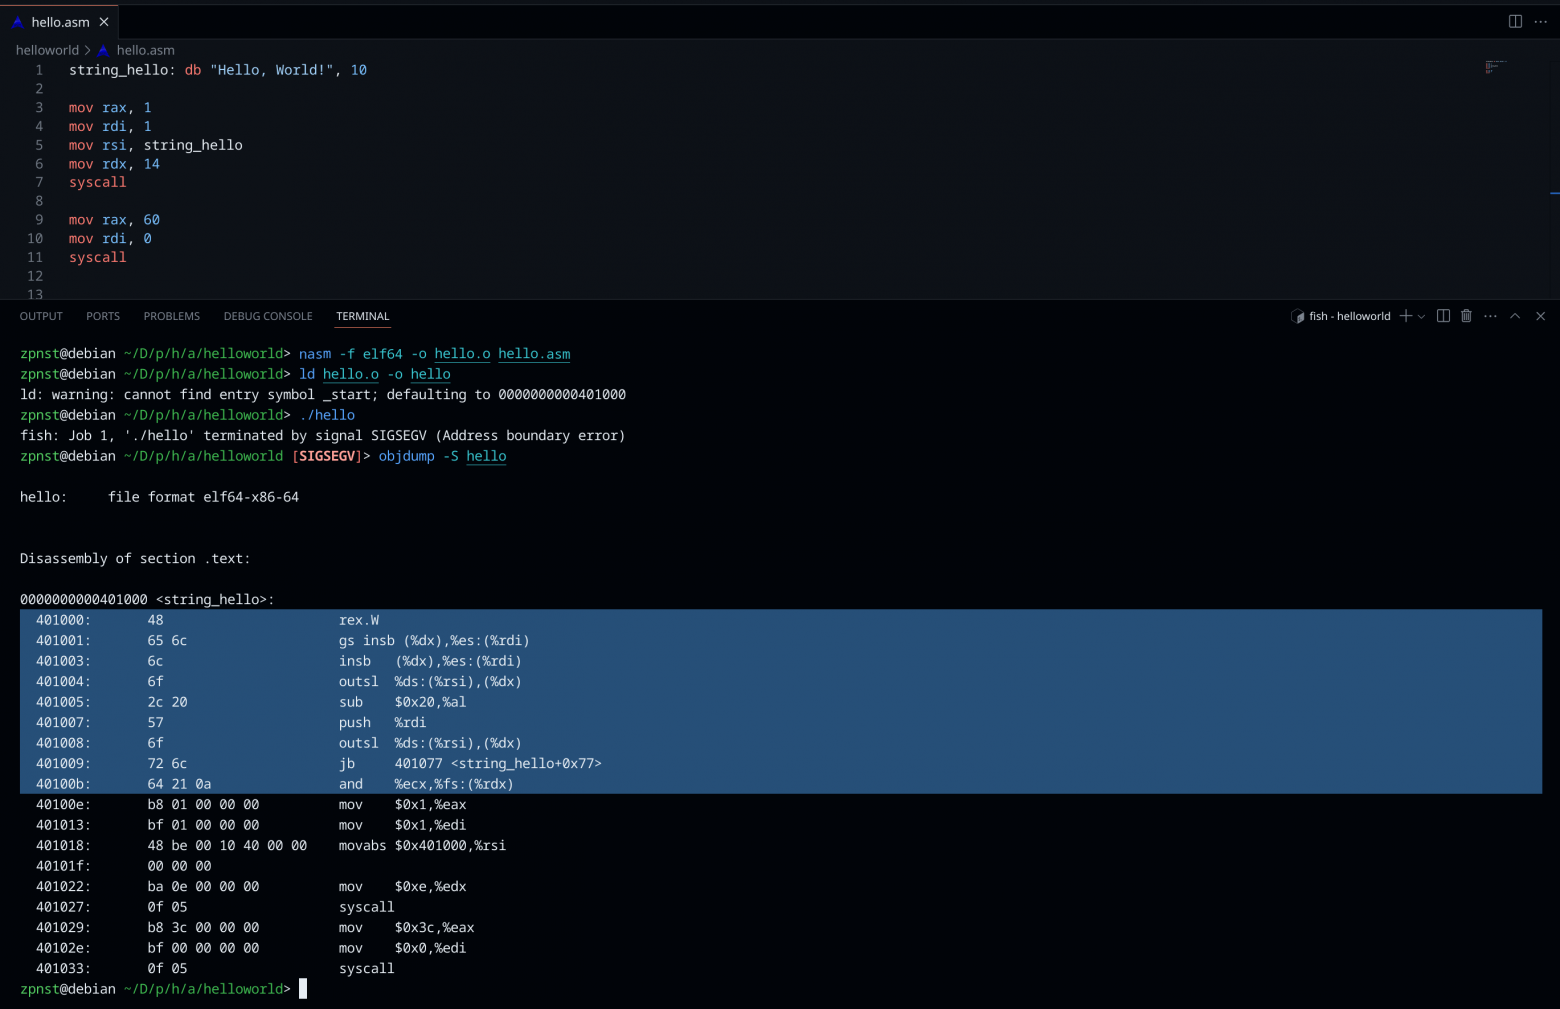Select the PORTS panel tab
This screenshot has width=1560, height=1009.
[x=102, y=316]
